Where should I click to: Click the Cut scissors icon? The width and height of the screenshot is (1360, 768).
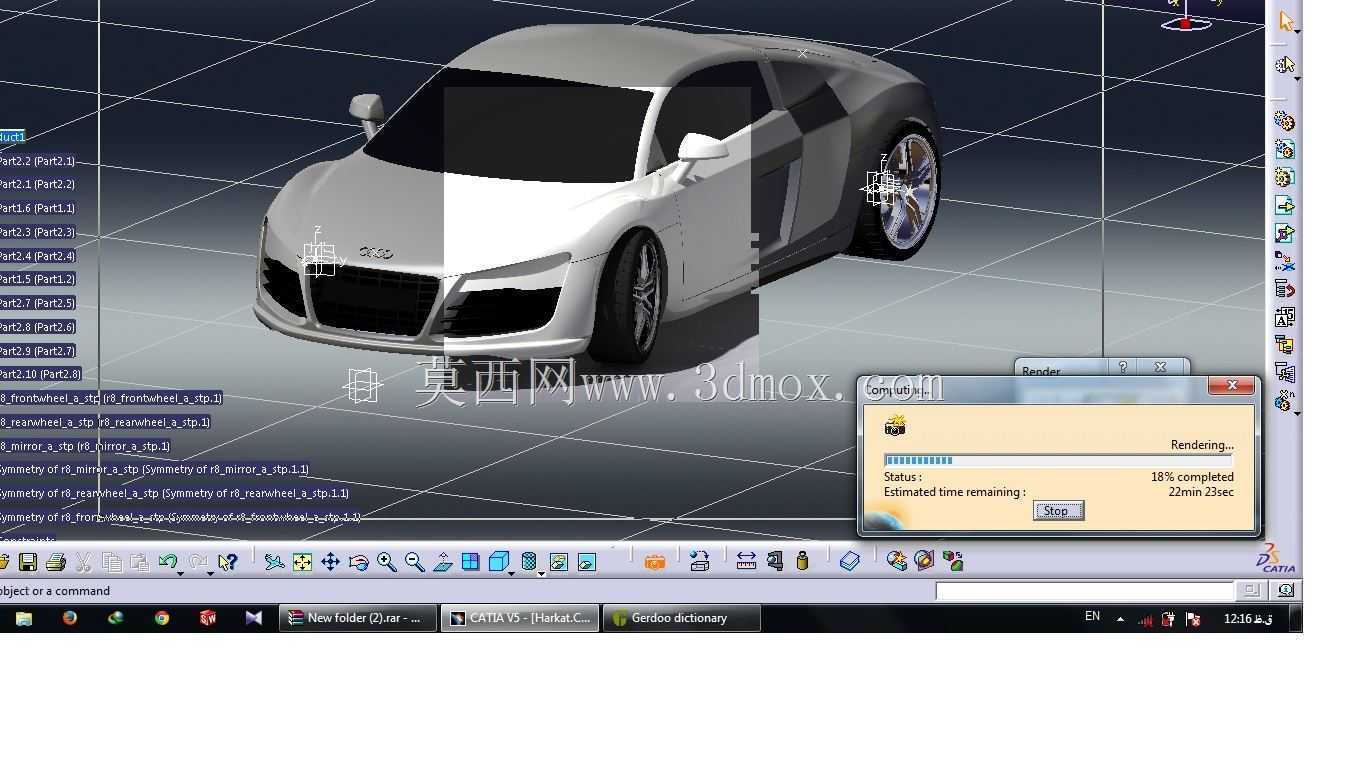84,562
